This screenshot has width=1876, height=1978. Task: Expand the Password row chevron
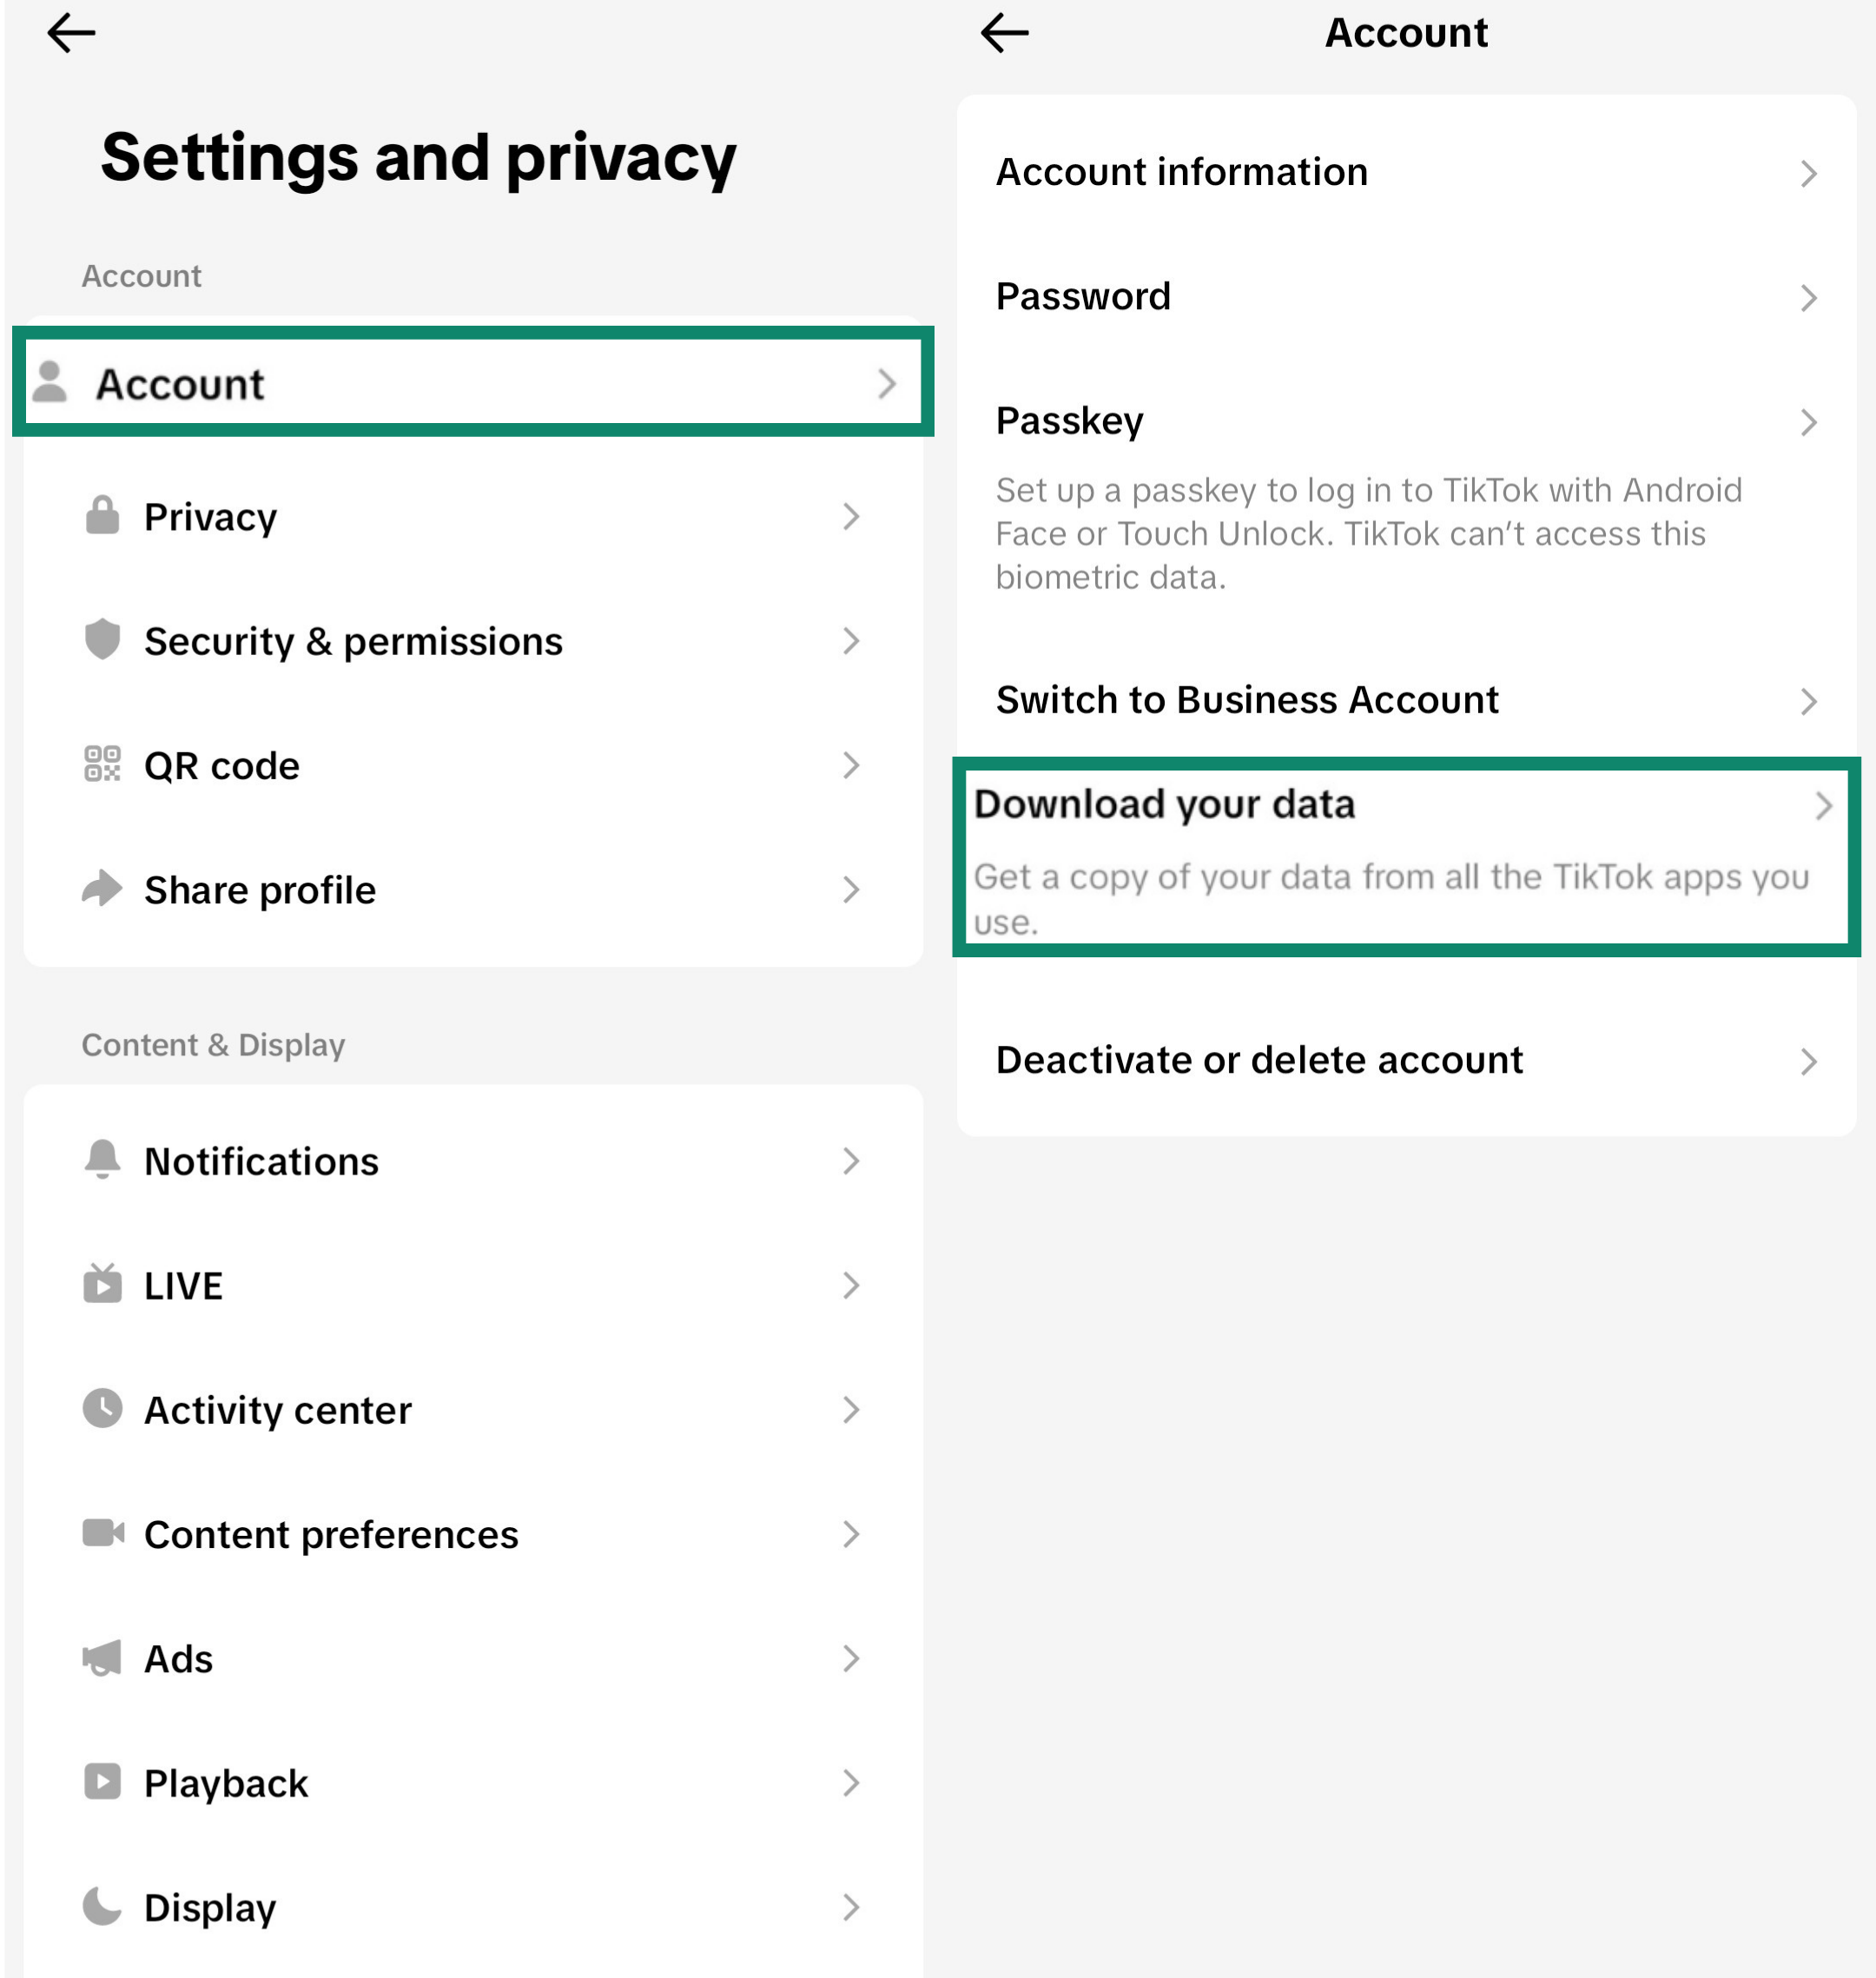(x=1808, y=297)
